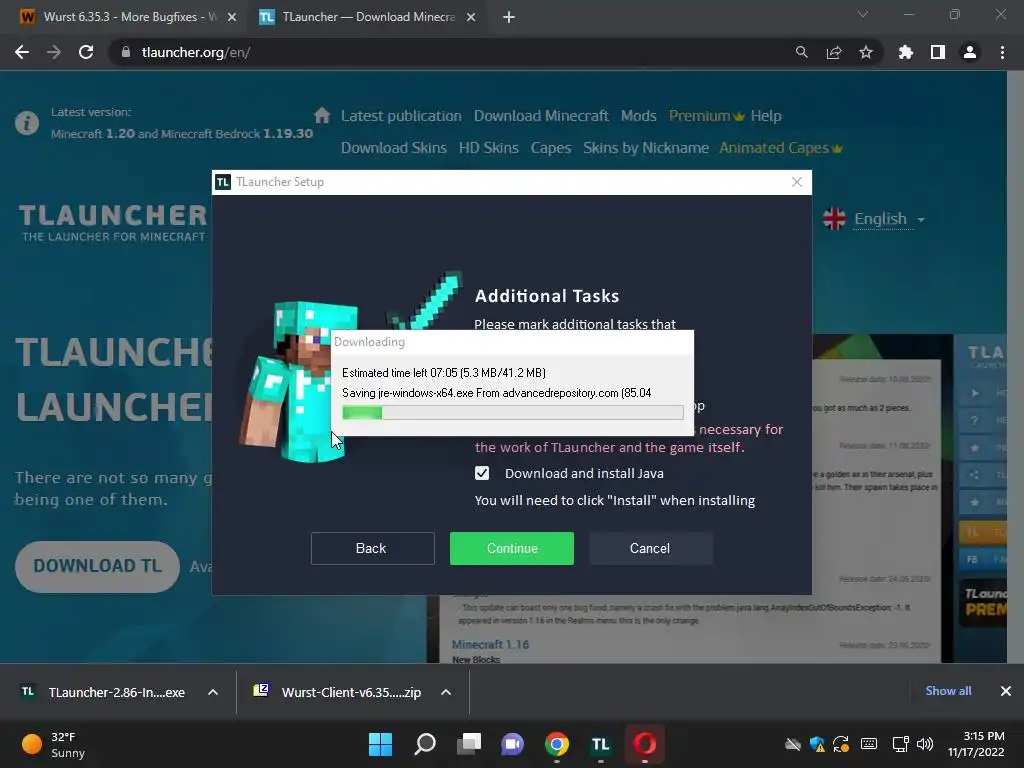The width and height of the screenshot is (1024, 768).
Task: Click the DOWNLOAD TL button
Action: point(97,566)
